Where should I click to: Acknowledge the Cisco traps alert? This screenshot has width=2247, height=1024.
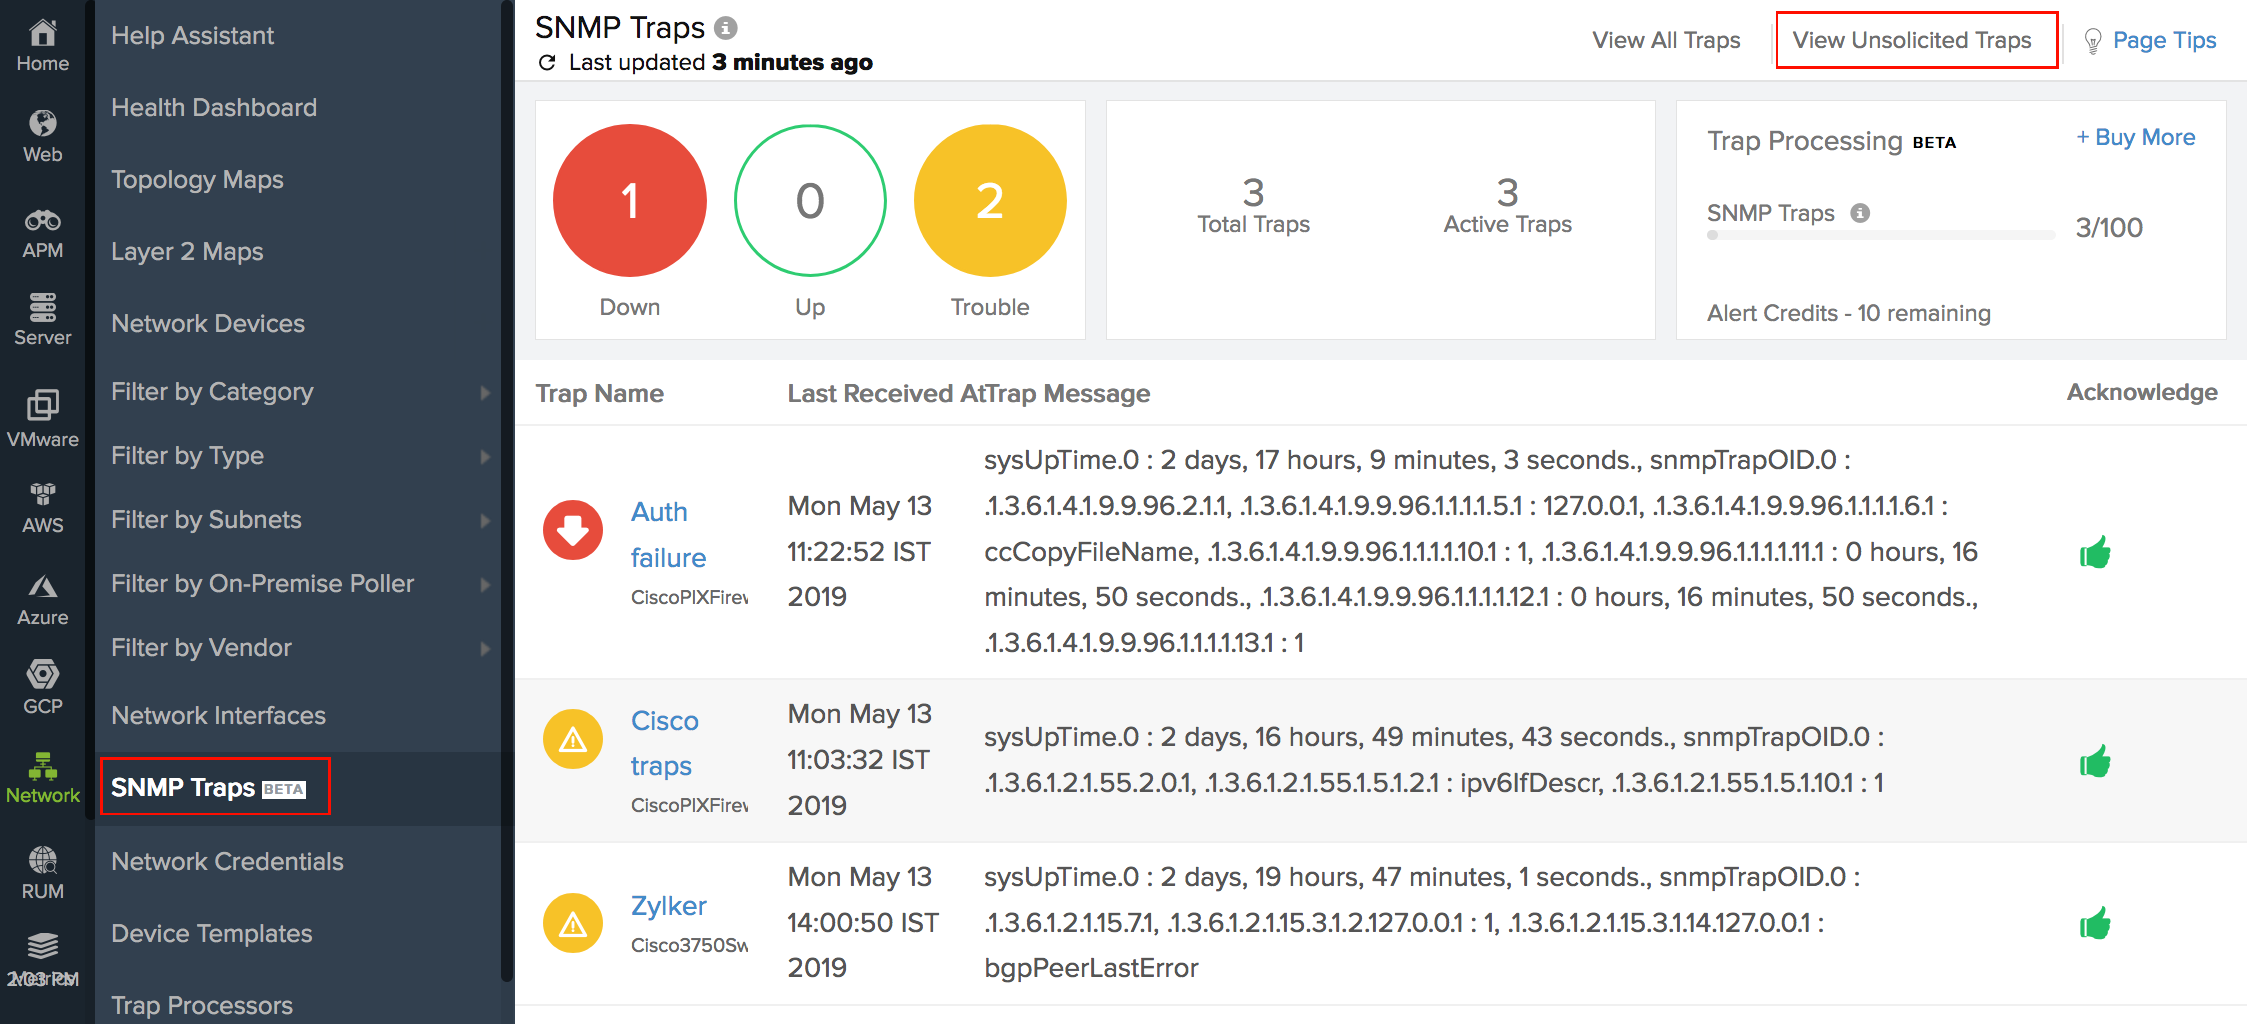(x=2094, y=761)
